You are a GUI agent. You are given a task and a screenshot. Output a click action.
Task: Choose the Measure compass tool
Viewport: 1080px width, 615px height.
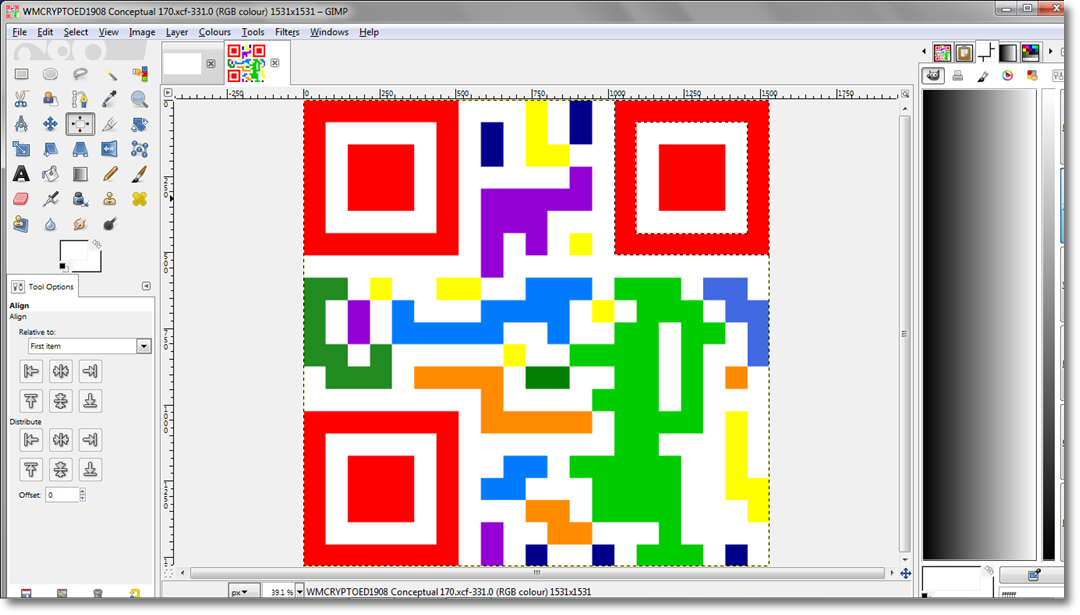point(21,124)
